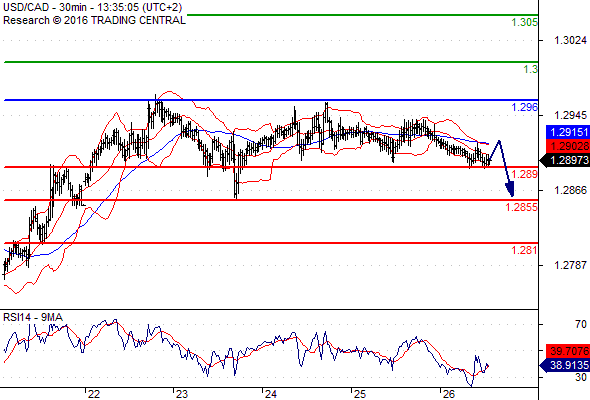Click the 1.2855 red support label
Viewport: 590px width, 400px height.
point(522,207)
